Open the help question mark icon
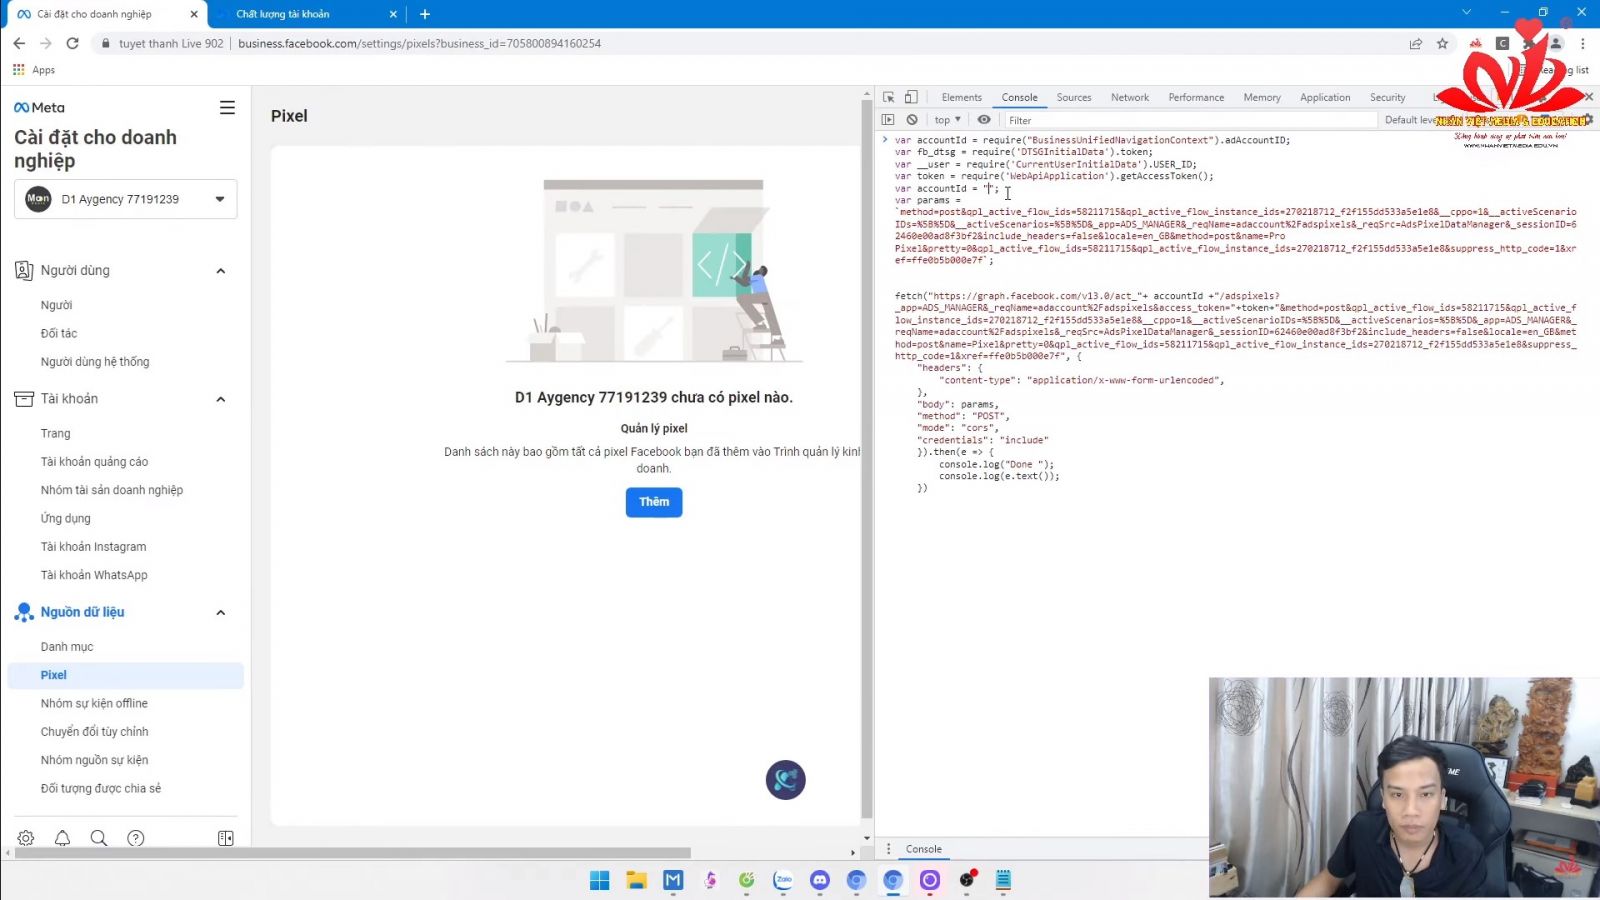This screenshot has height=900, width=1600. pos(136,838)
